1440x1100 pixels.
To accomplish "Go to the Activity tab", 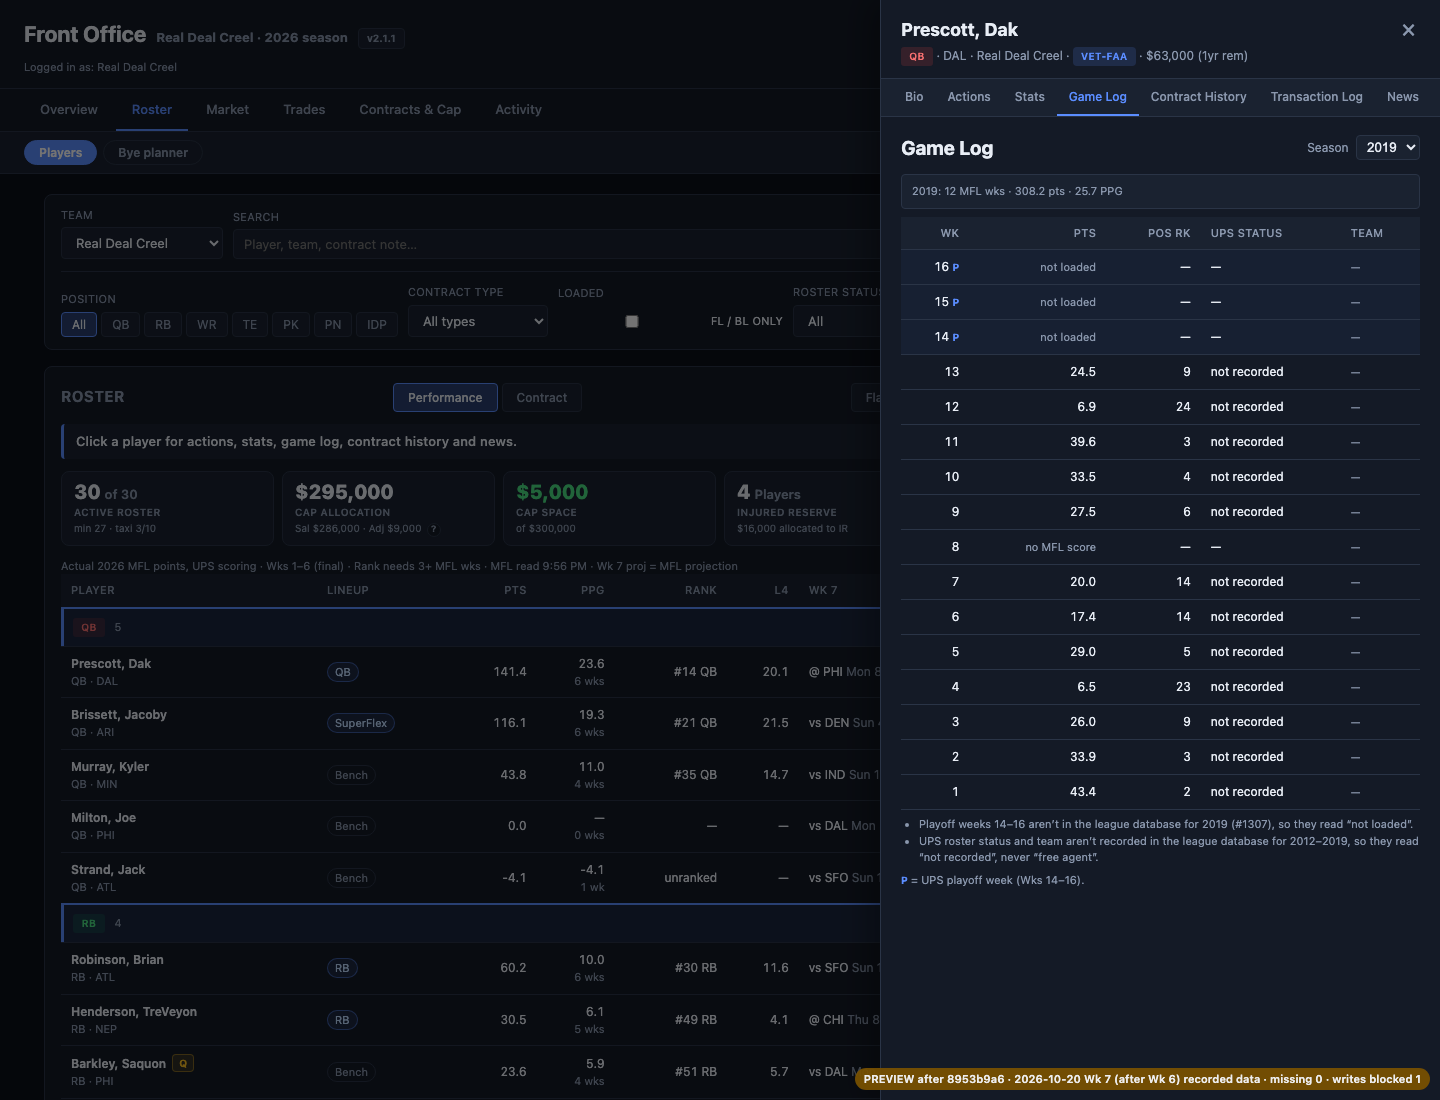I will coord(518,110).
